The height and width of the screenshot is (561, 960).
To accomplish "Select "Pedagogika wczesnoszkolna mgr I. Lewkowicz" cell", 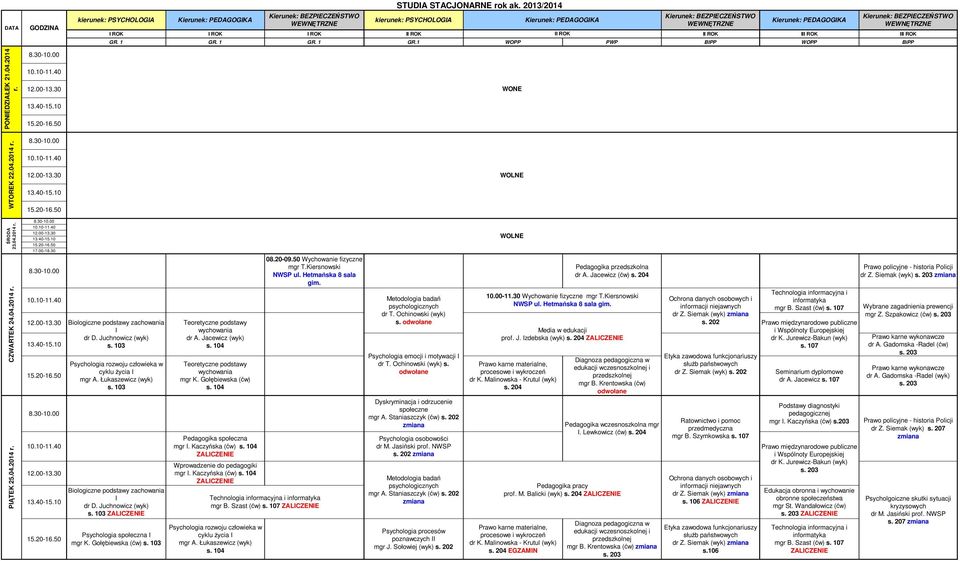I will [612, 428].
